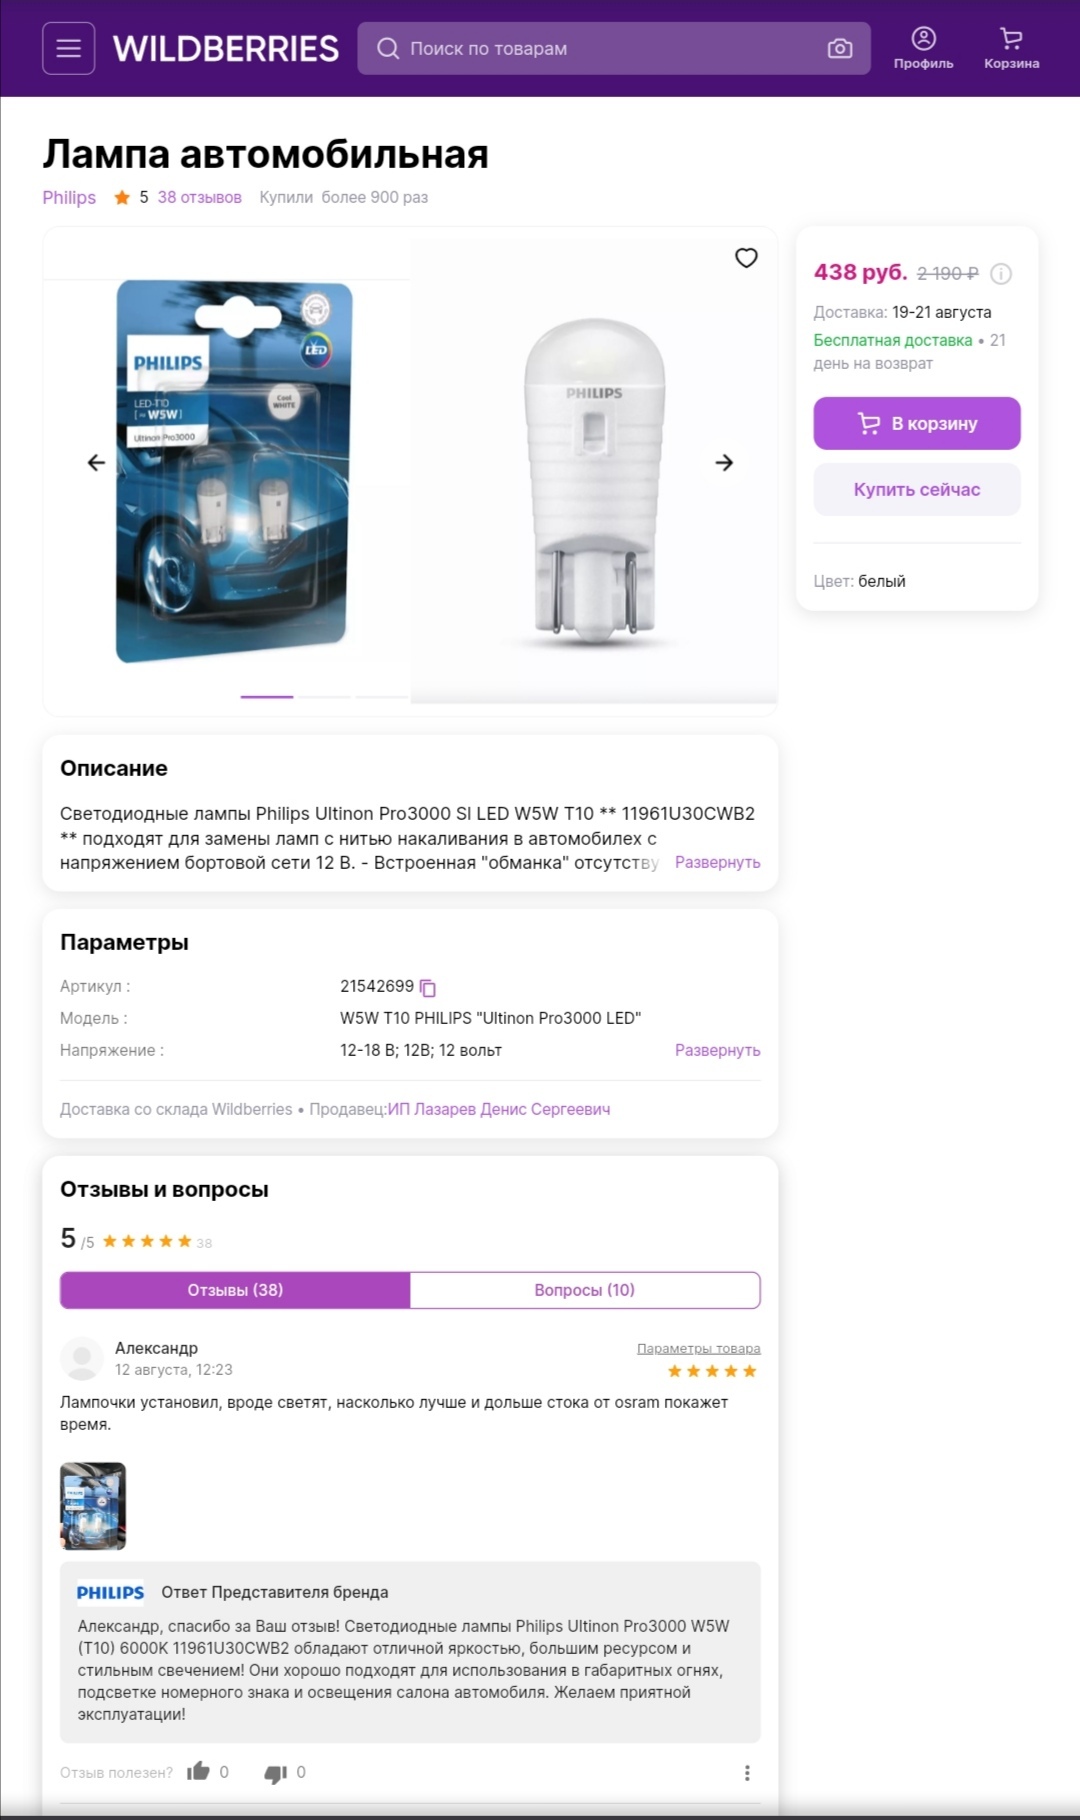The image size is (1080, 1820).
Task: Select the second image slider indicator
Action: coord(325,696)
